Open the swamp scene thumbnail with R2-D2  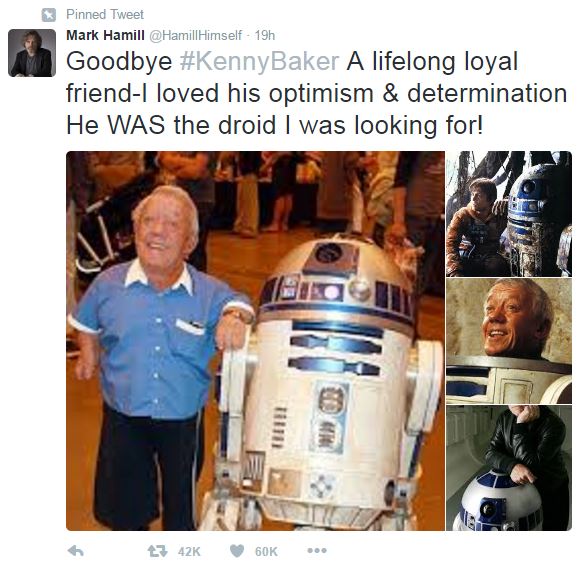click(509, 214)
